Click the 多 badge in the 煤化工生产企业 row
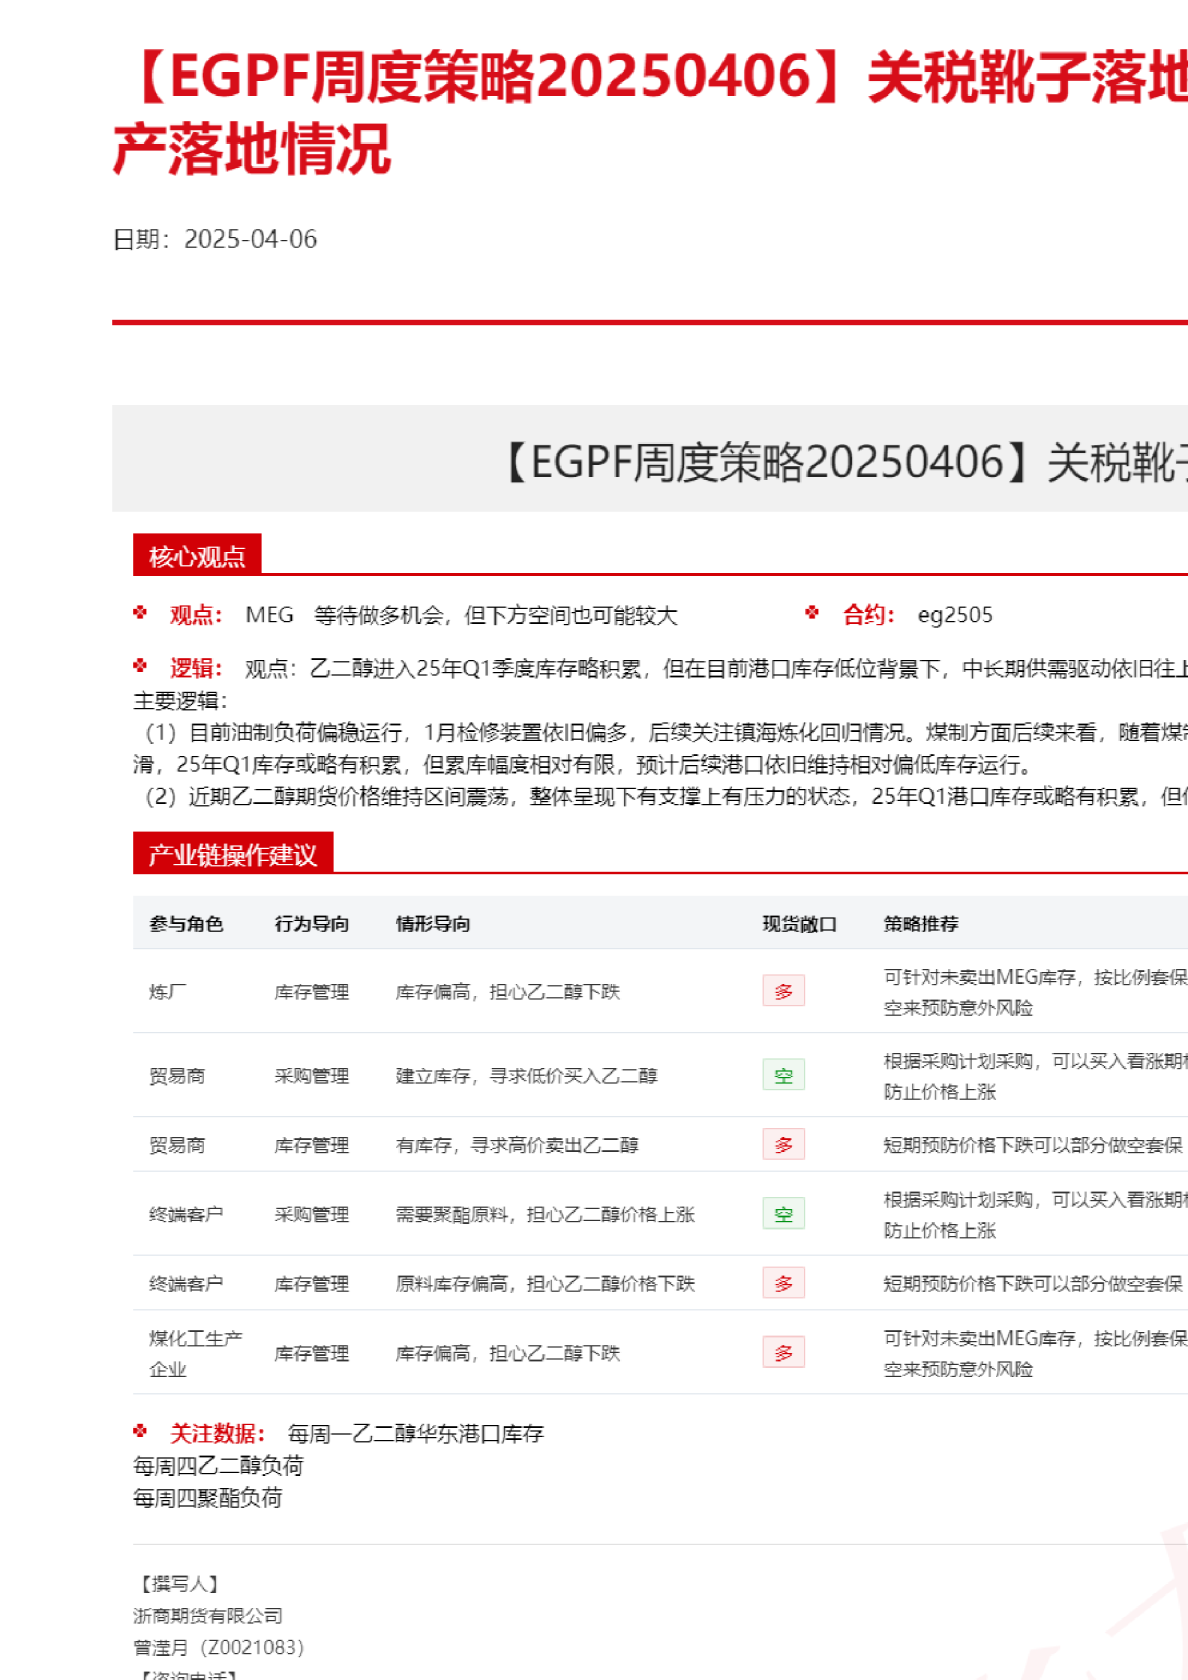Viewport: 1188px width, 1680px height. (783, 1353)
